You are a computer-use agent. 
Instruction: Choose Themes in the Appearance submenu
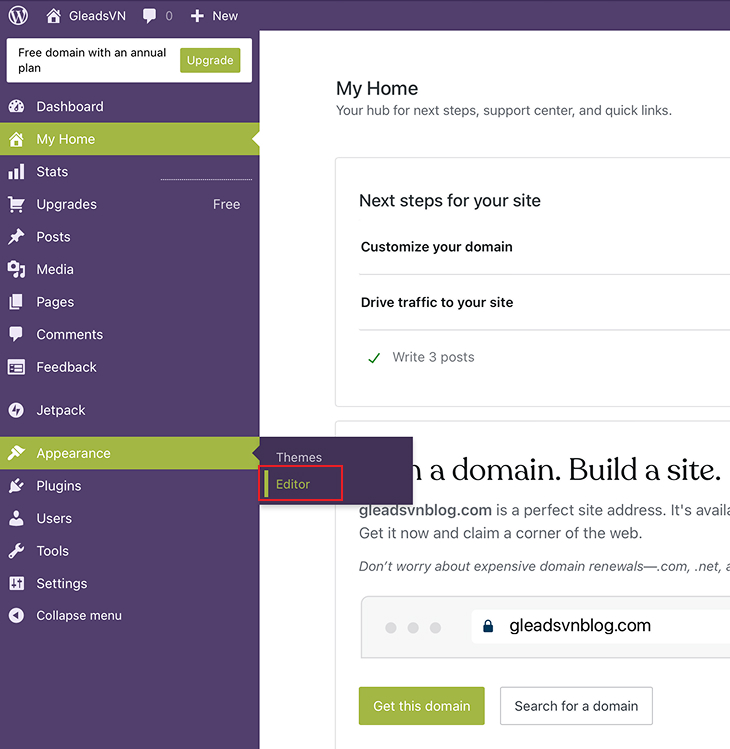(x=299, y=457)
